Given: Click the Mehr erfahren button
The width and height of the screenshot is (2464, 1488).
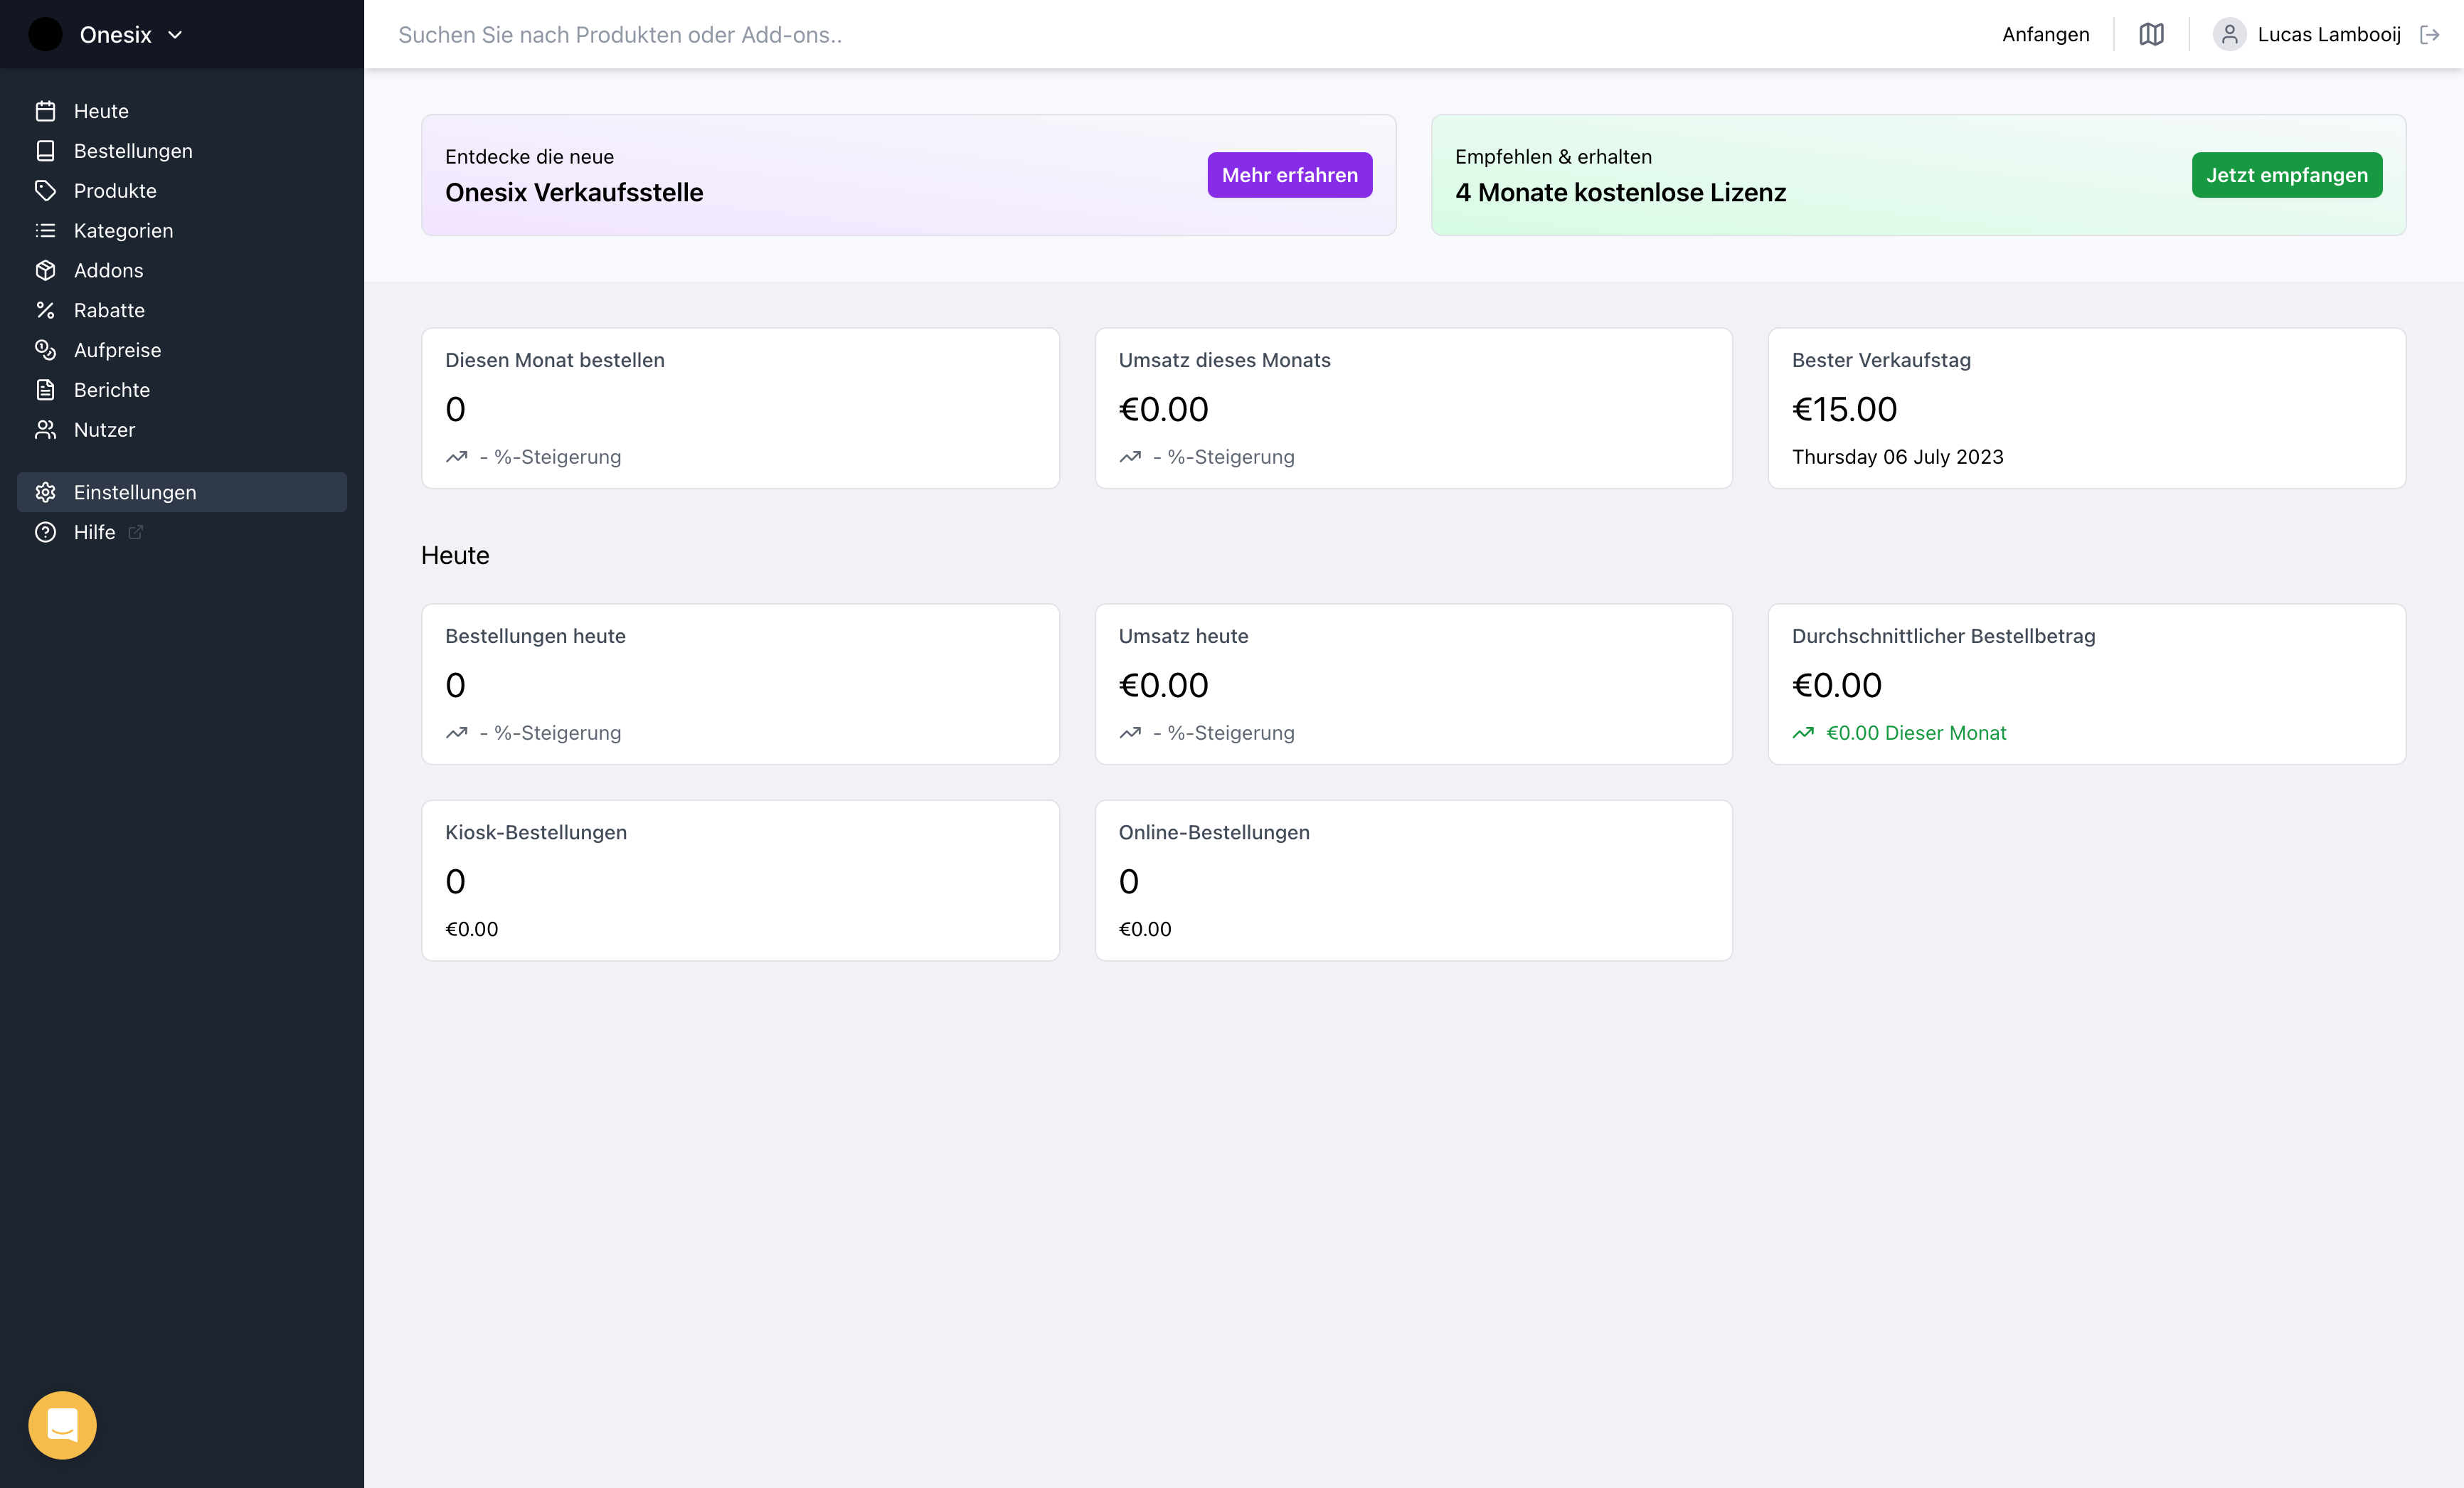Looking at the screenshot, I should click(x=1289, y=175).
